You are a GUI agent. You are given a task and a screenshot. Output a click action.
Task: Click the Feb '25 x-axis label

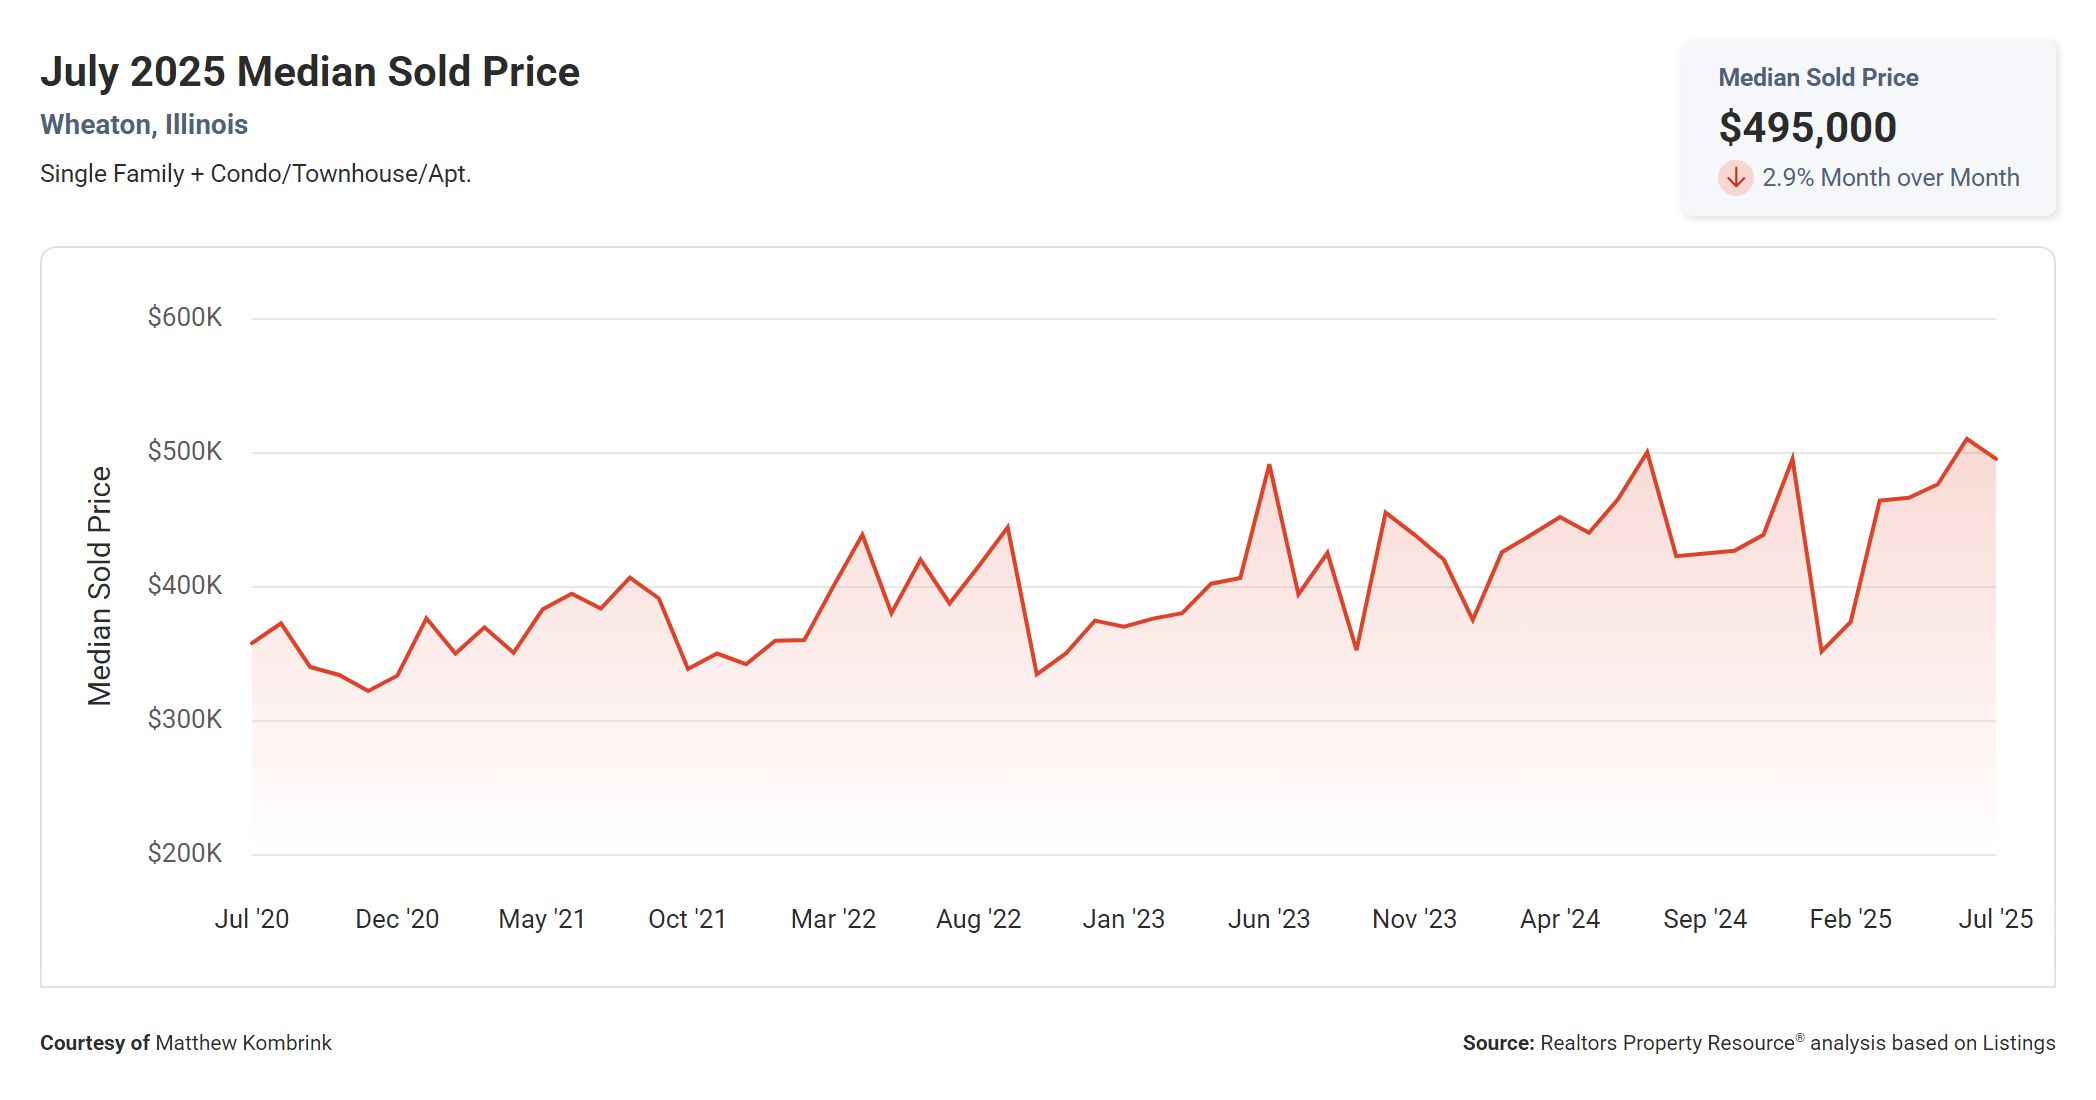1850,919
